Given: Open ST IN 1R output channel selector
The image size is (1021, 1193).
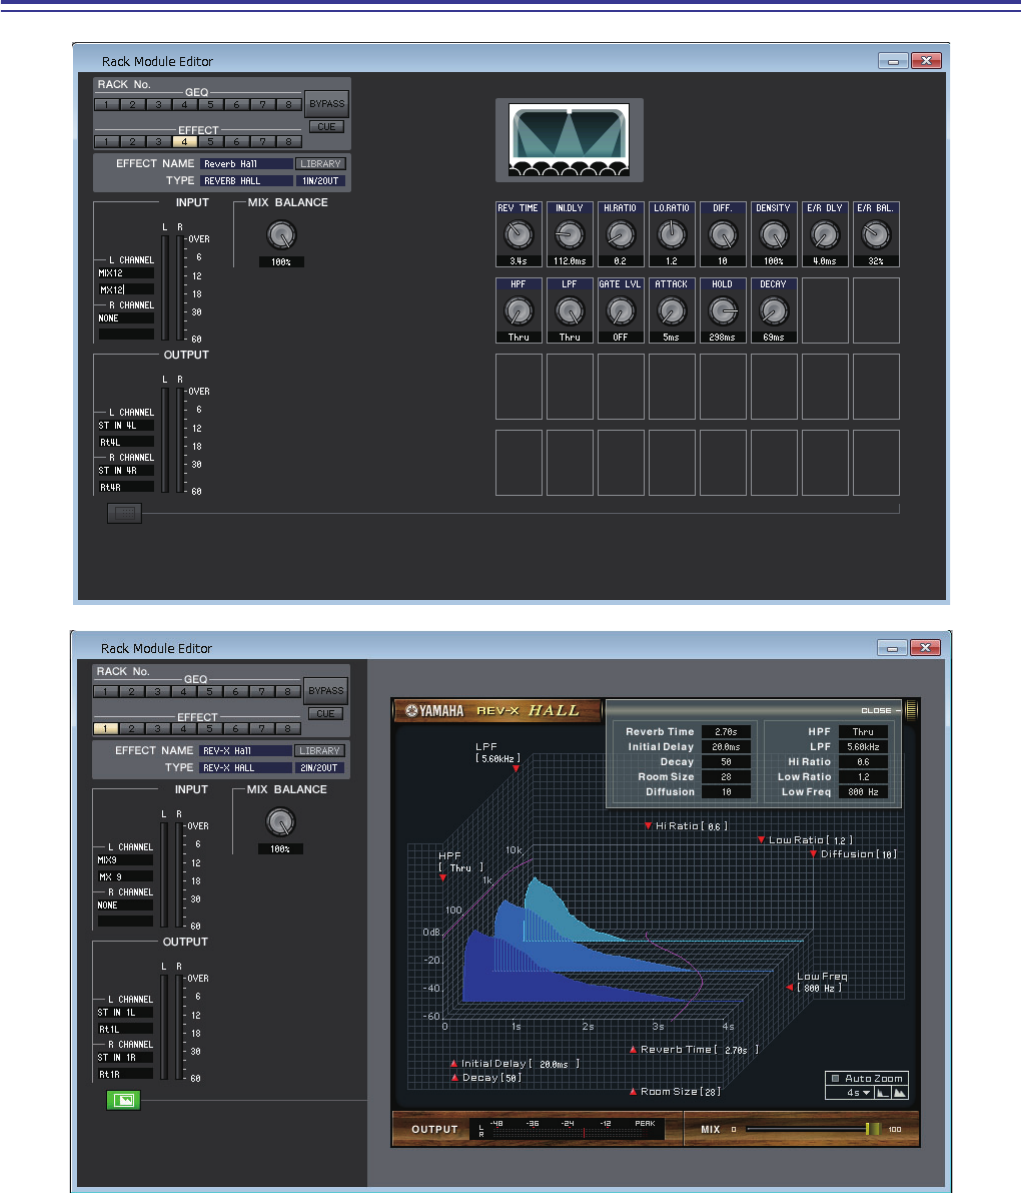Looking at the screenshot, I should (x=125, y=1058).
